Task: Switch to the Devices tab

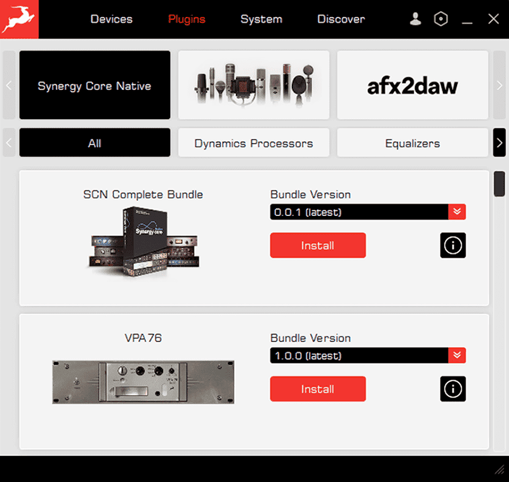Action: click(x=111, y=19)
